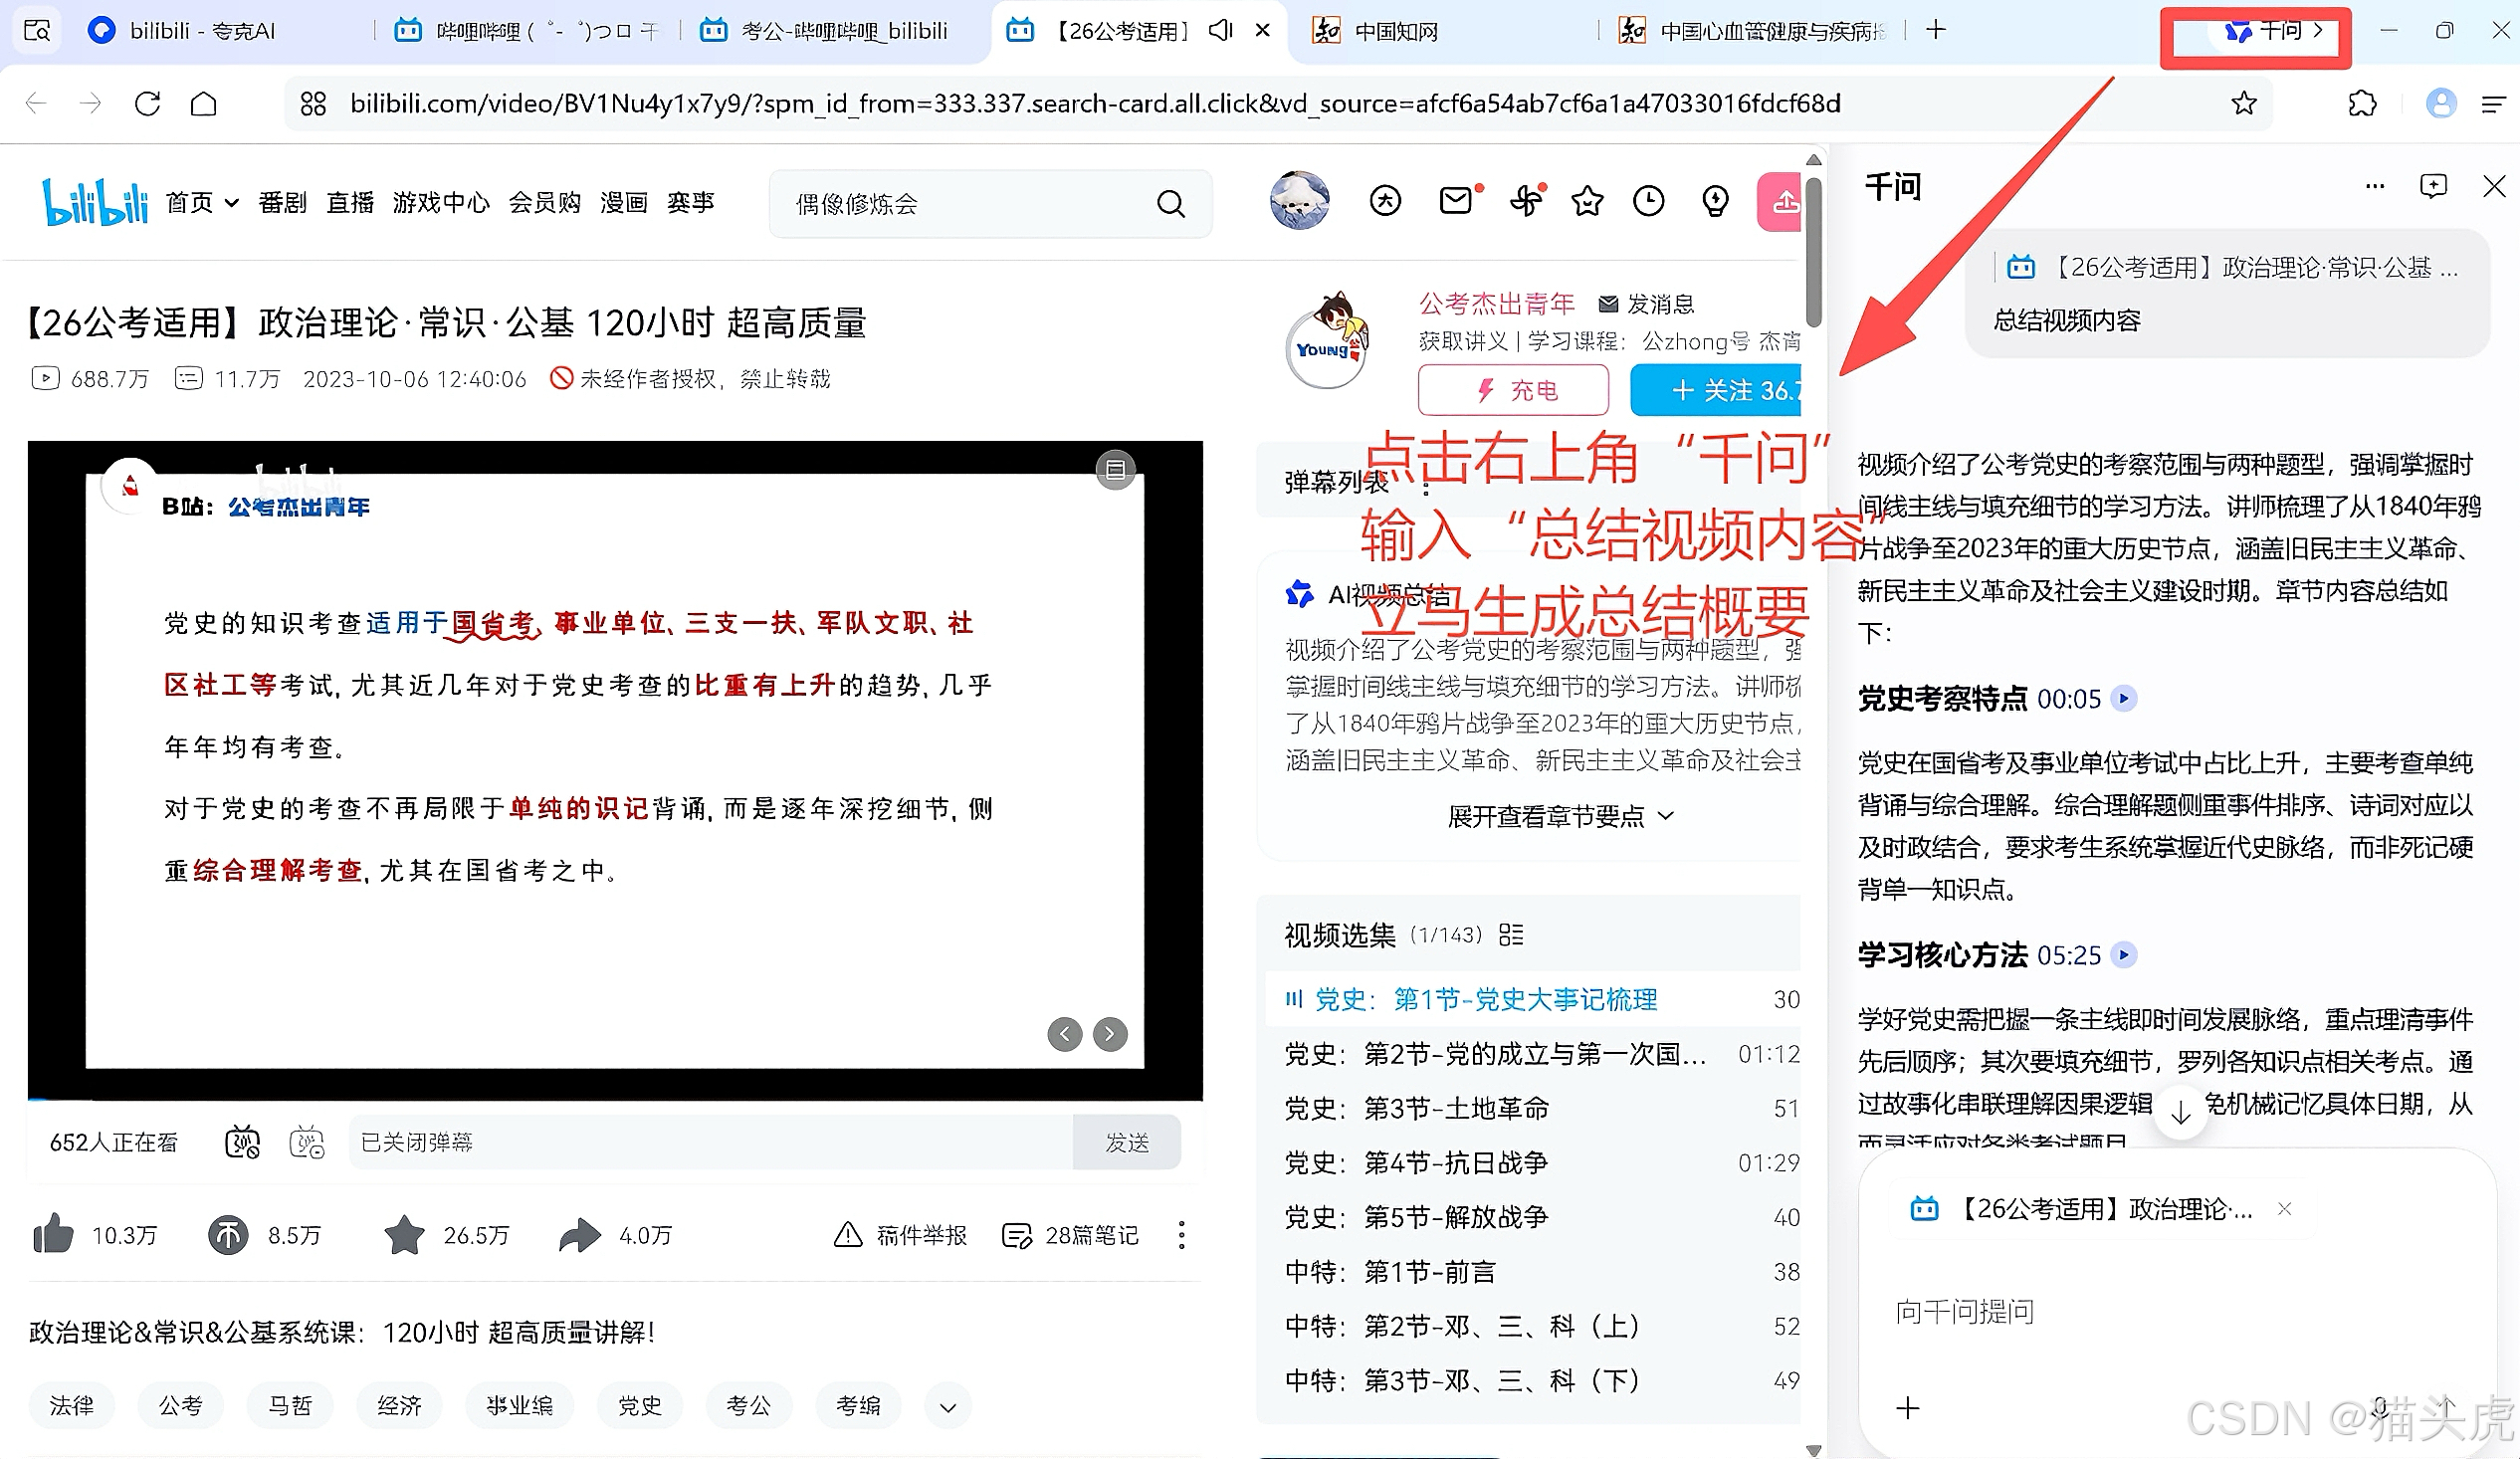Focus the bilibili search box 偶像修炼会

tap(960, 204)
